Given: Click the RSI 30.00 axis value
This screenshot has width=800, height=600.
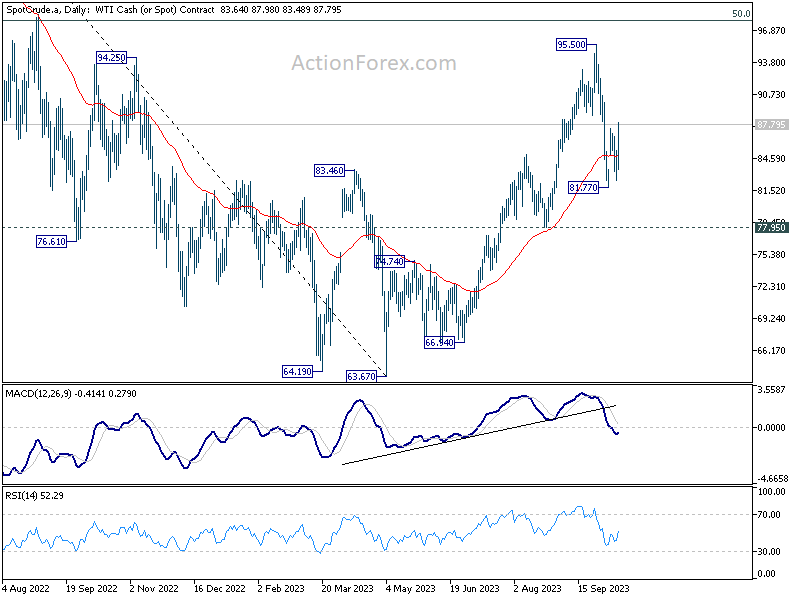Looking at the screenshot, I should (770, 552).
